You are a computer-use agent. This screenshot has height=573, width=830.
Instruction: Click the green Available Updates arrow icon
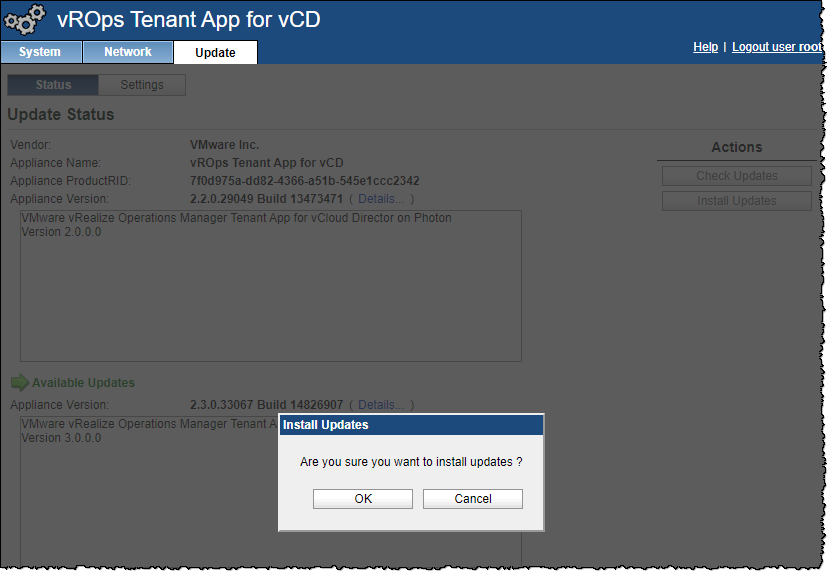[x=20, y=383]
